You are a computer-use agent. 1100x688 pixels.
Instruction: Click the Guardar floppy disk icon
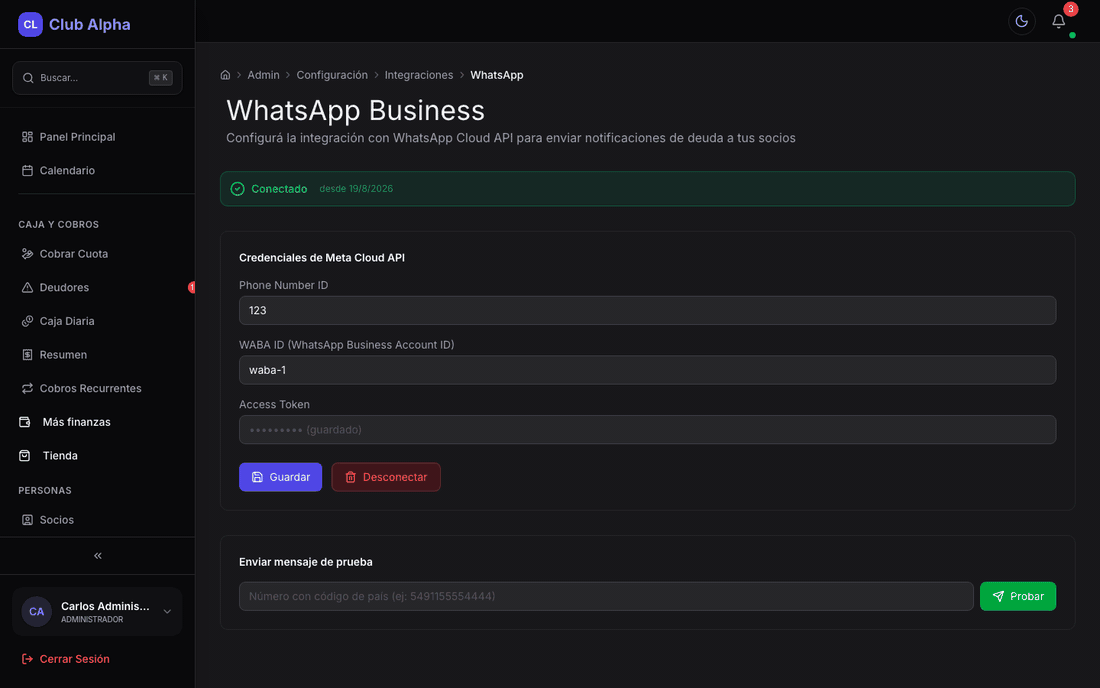pyautogui.click(x=257, y=477)
